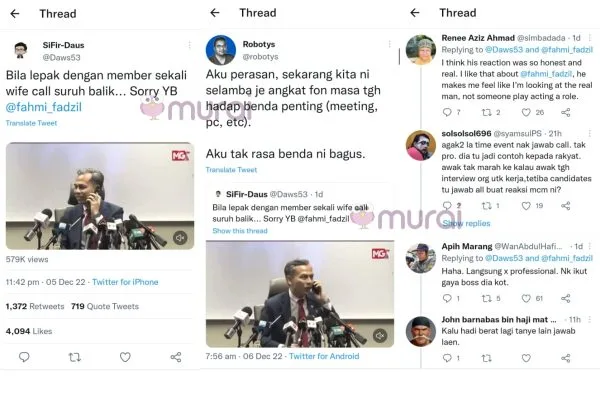This screenshot has height=400, width=600.
Task: Click Translate Tweet under the SiFir-Daus tweet
Action: click(x=31, y=123)
